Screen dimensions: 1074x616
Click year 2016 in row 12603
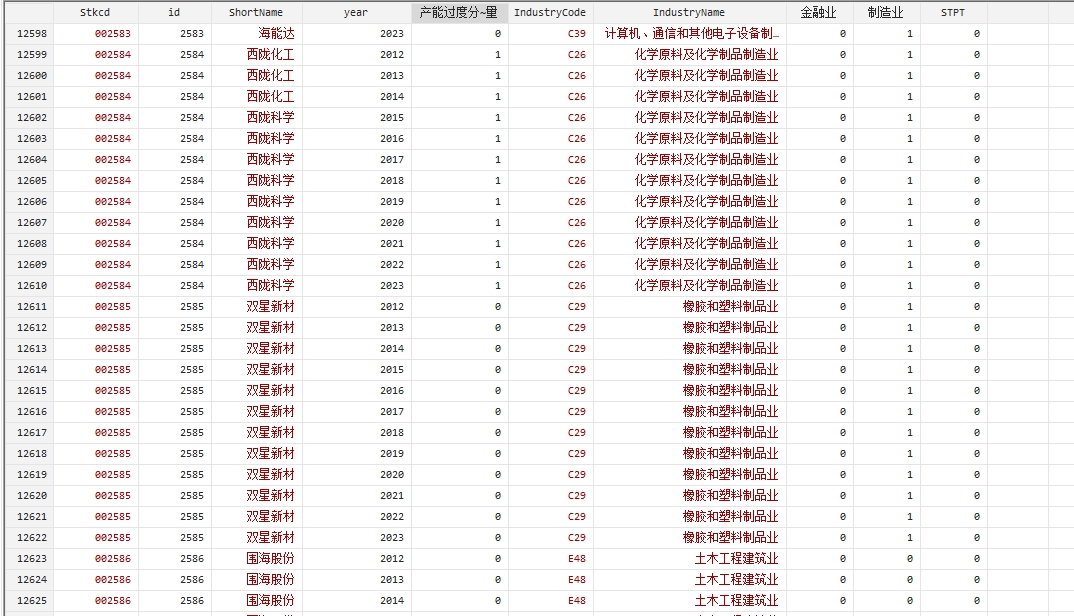click(x=392, y=139)
